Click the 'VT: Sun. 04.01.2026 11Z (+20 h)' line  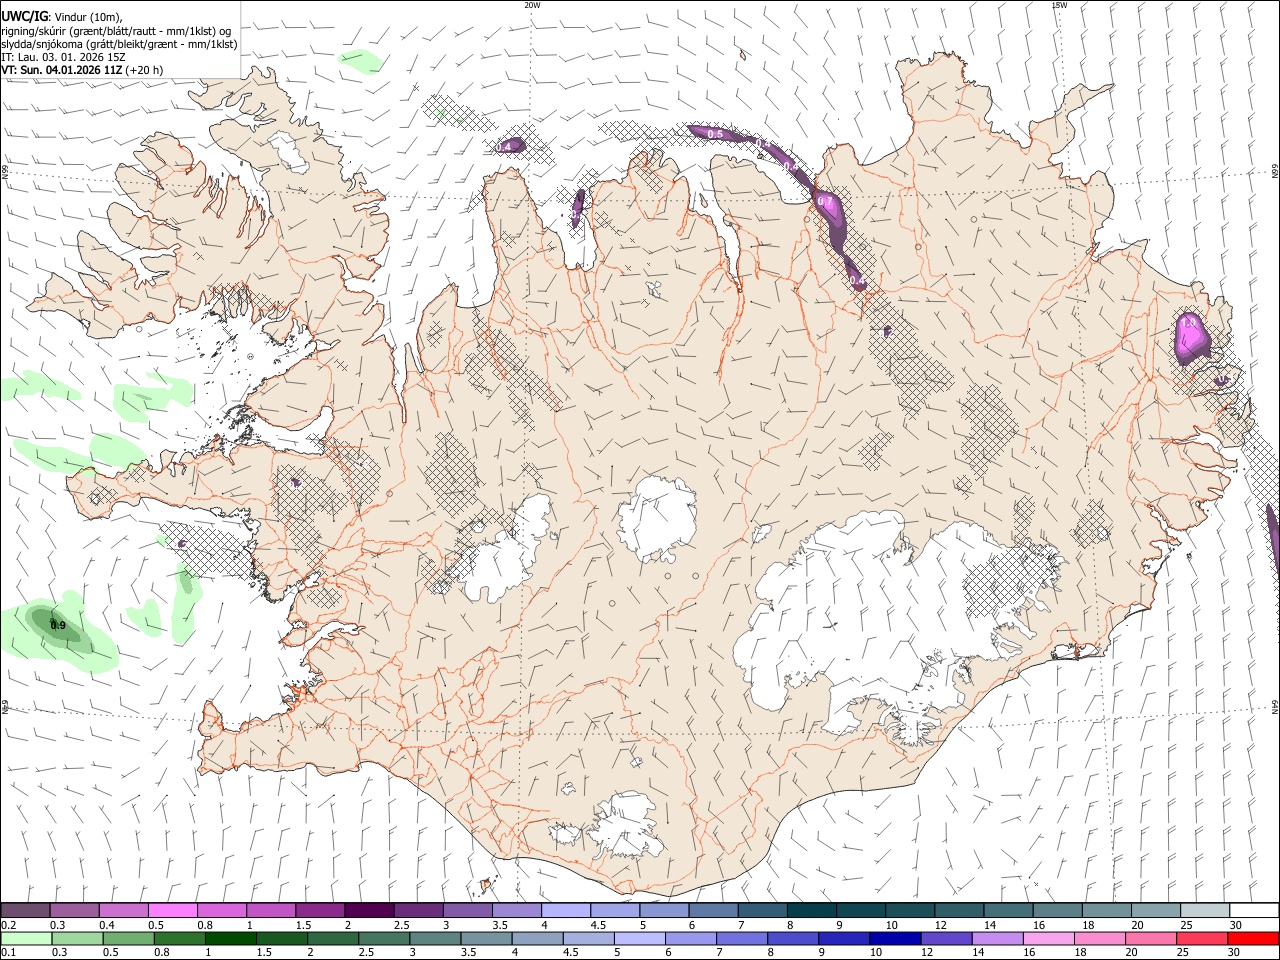[x=82, y=70]
